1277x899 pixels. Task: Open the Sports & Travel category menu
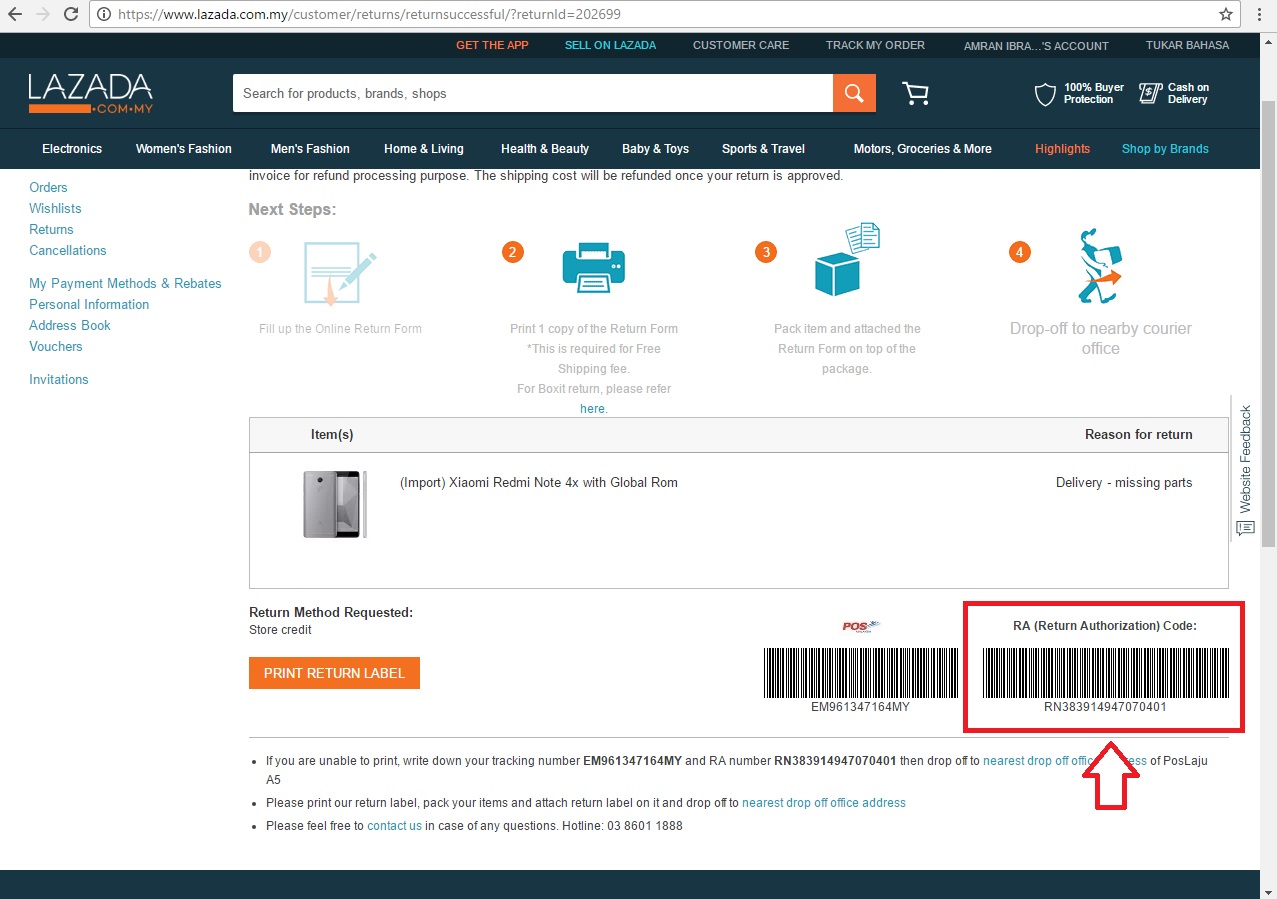763,149
